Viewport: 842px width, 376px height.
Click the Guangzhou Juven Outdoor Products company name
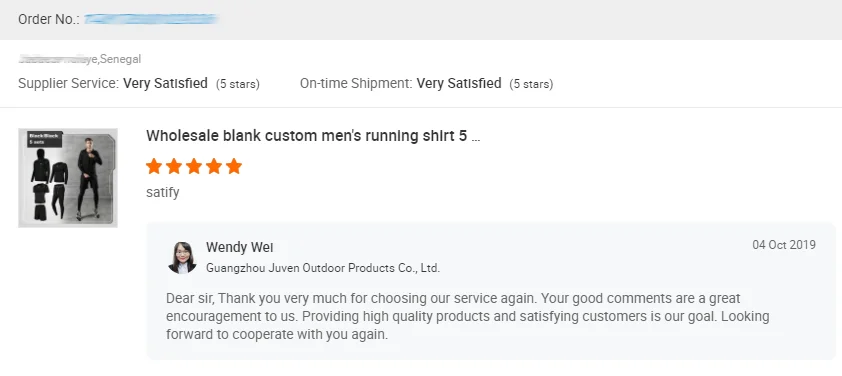[x=323, y=268]
